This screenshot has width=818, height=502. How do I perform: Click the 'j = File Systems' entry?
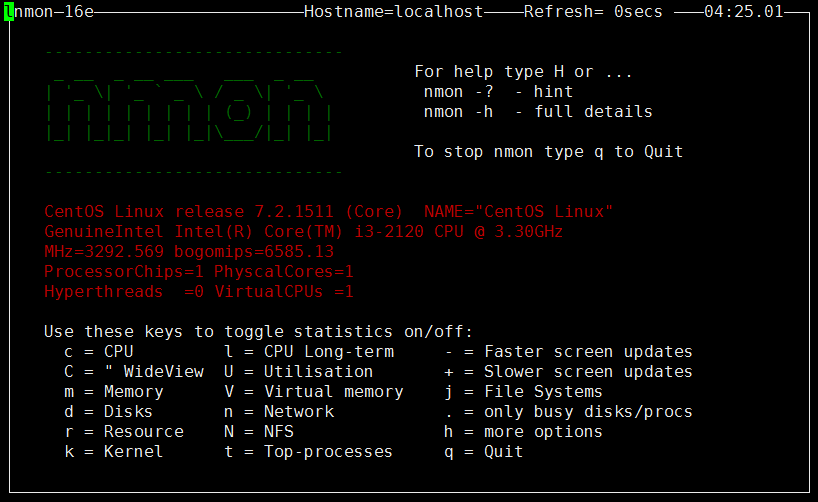point(523,392)
